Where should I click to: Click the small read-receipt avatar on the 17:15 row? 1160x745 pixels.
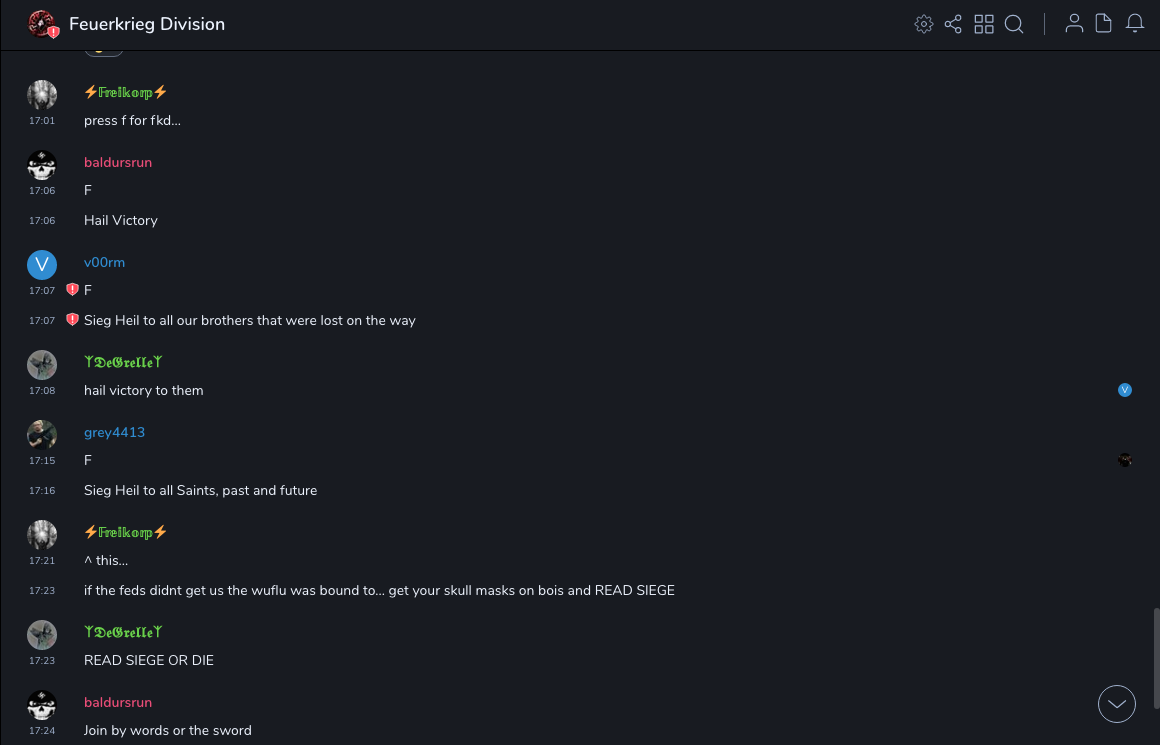(1125, 460)
